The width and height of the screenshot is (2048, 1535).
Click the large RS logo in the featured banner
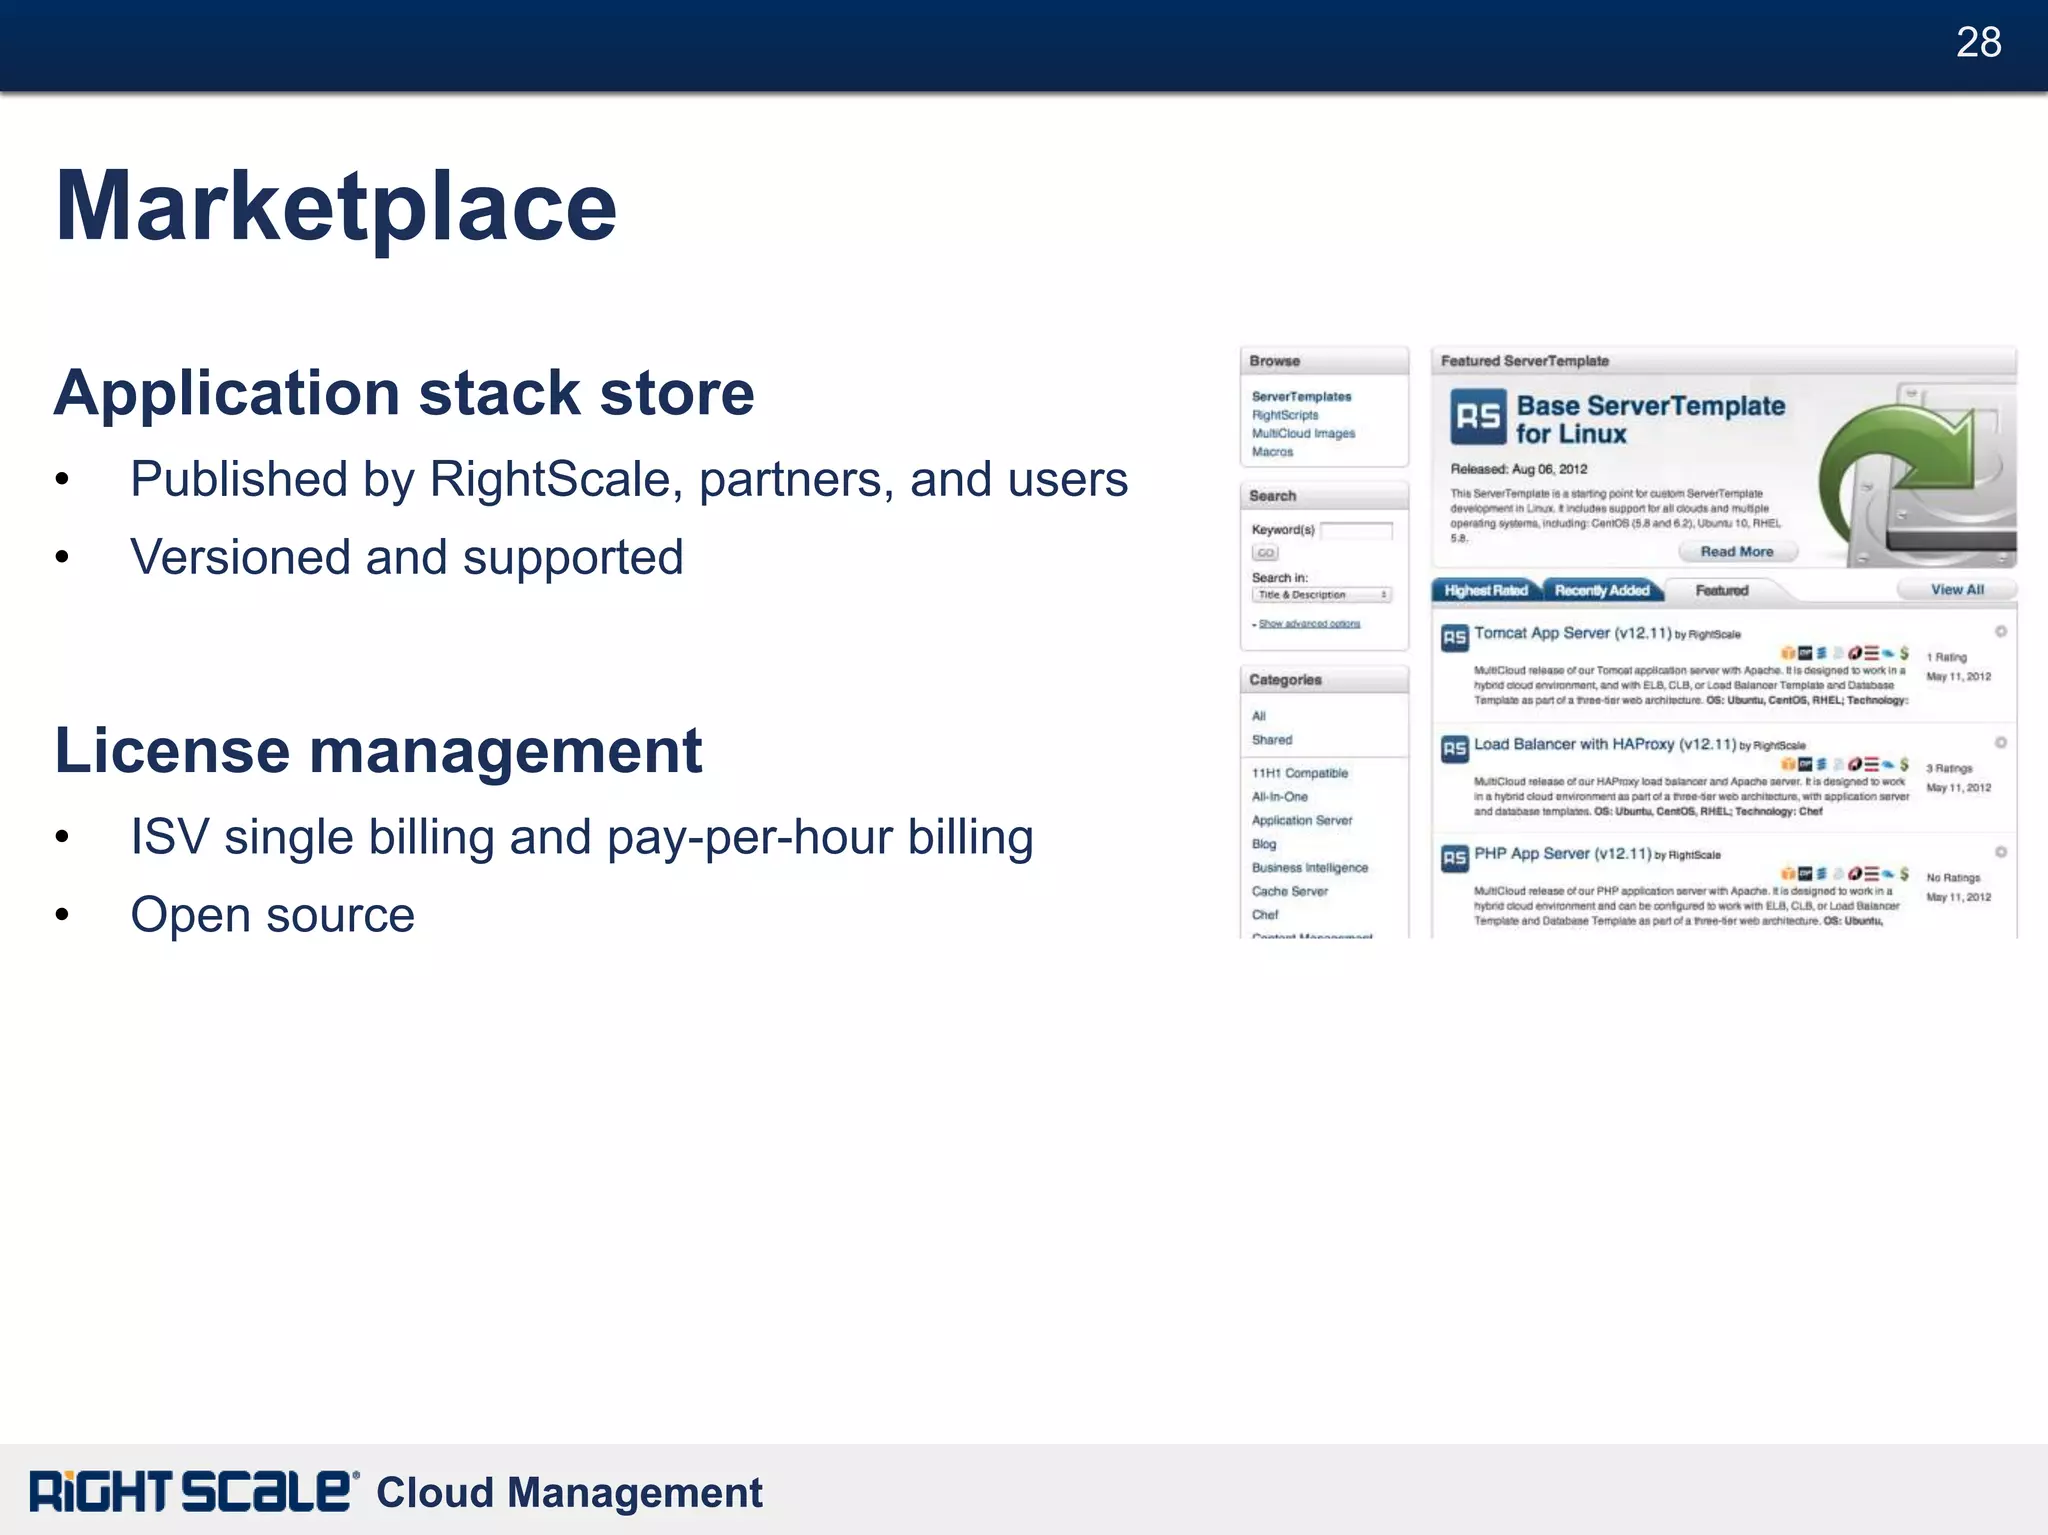(1478, 416)
